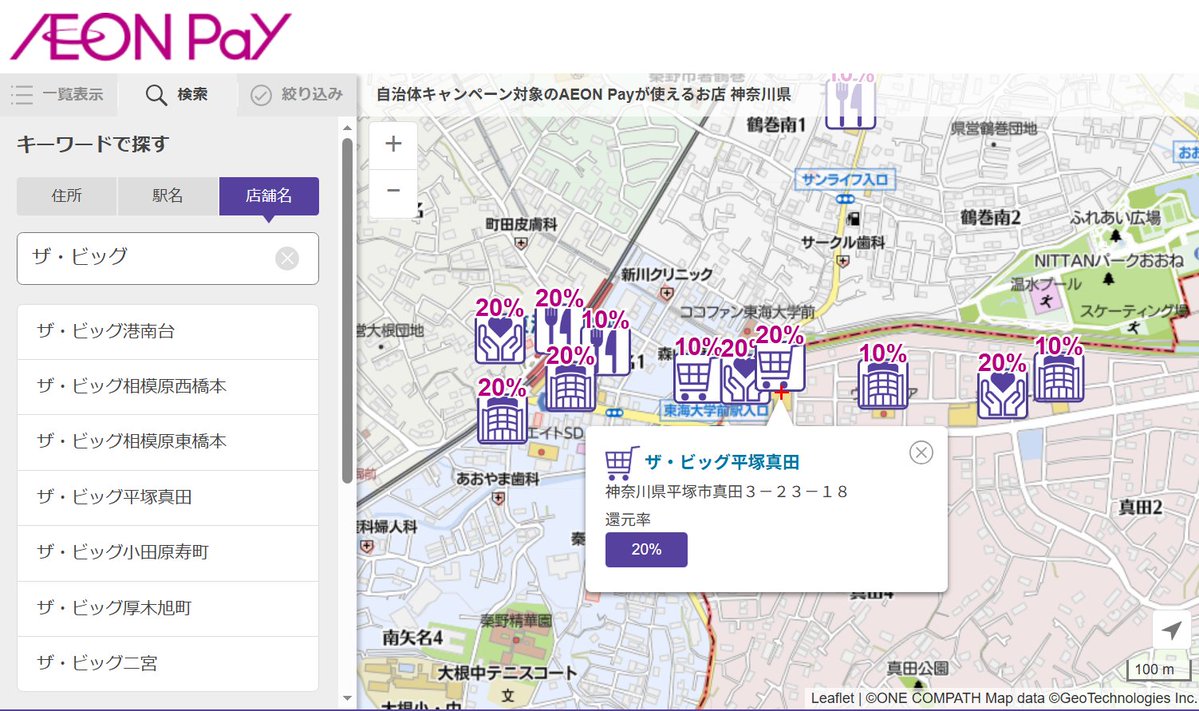Click the sidebar scrollbar thumb
Image resolution: width=1199 pixels, height=711 pixels.
[347, 310]
